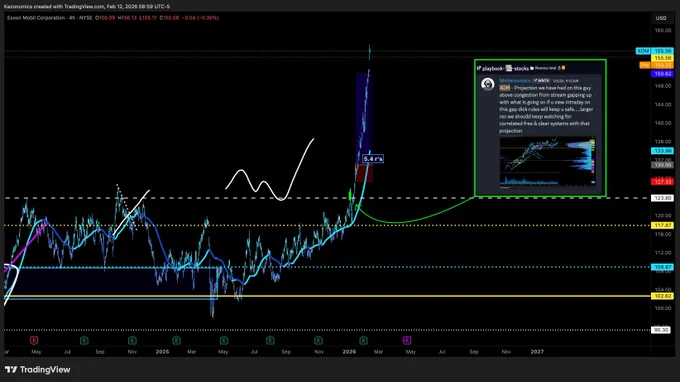Click the 2027 label on time axis
The image size is (680, 382).
pyautogui.click(x=537, y=352)
